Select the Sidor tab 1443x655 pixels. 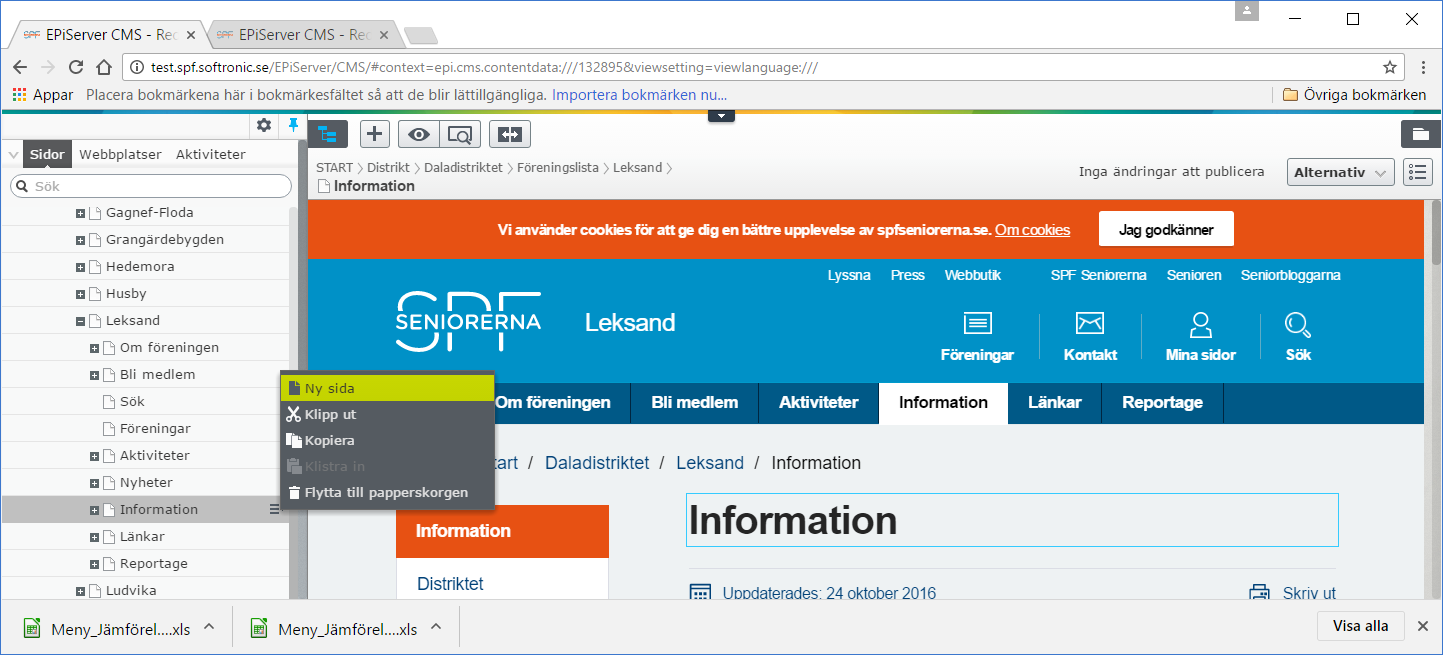pos(47,154)
